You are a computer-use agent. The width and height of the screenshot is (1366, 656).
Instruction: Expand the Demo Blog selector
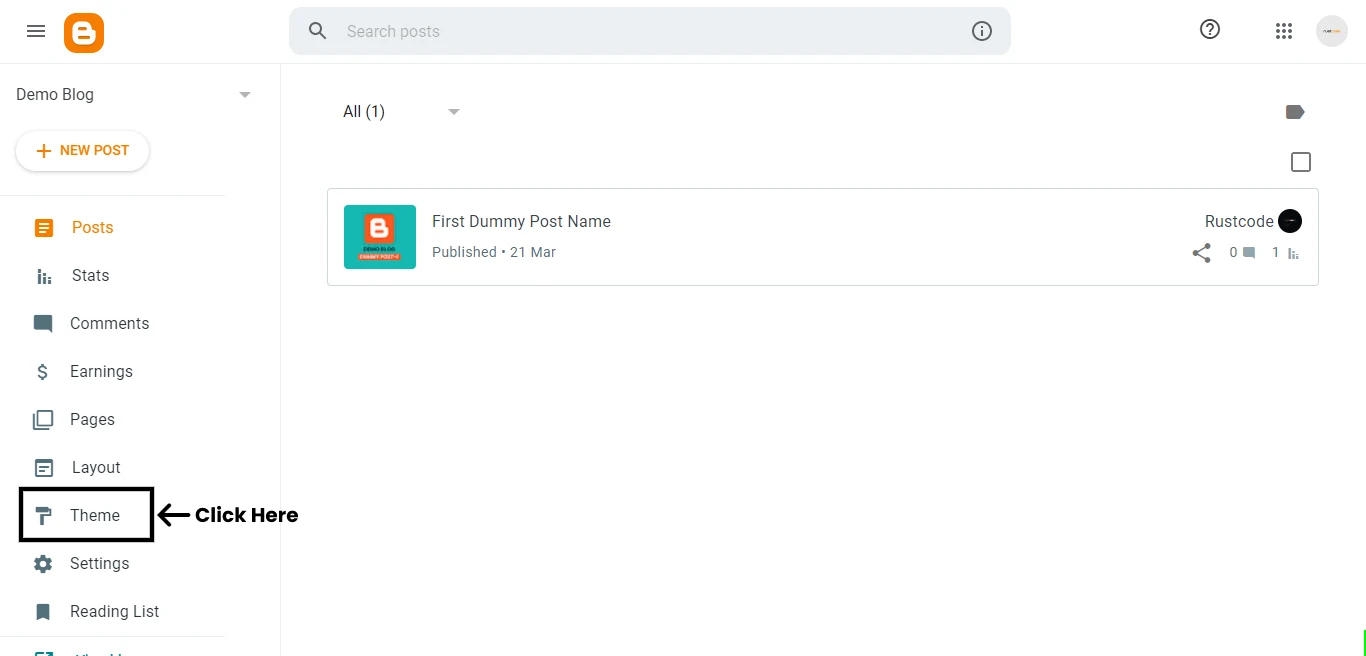point(245,94)
